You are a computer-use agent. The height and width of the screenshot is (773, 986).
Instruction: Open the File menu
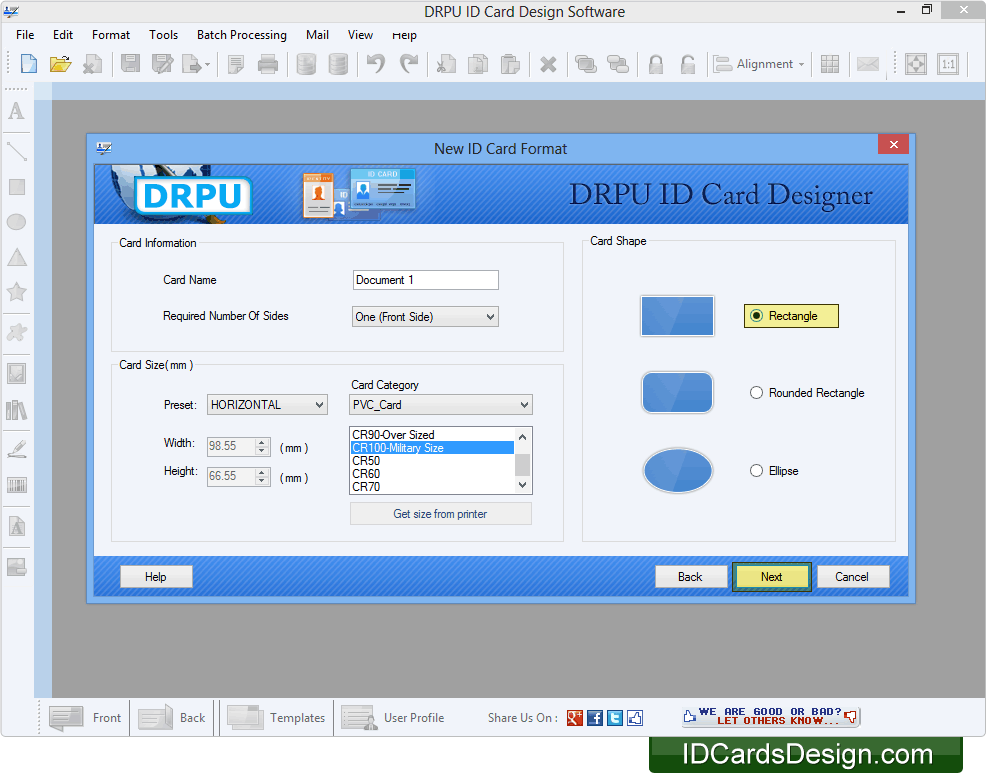point(25,35)
